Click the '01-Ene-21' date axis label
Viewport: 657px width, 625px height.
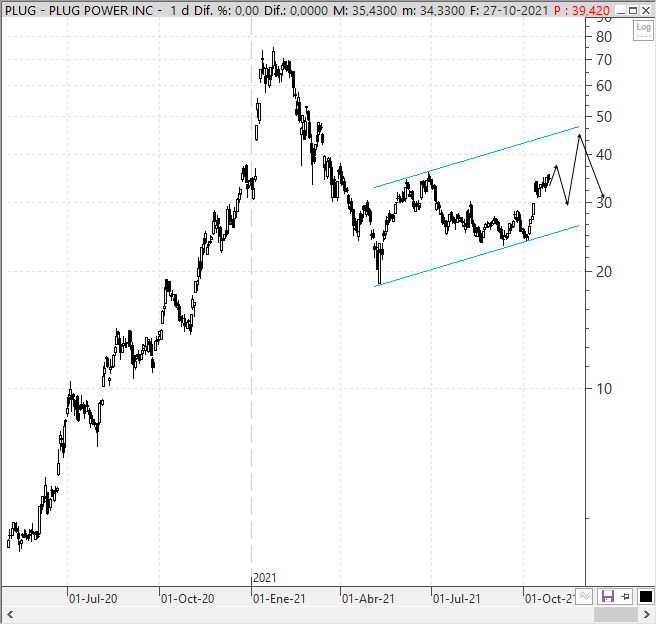279,599
